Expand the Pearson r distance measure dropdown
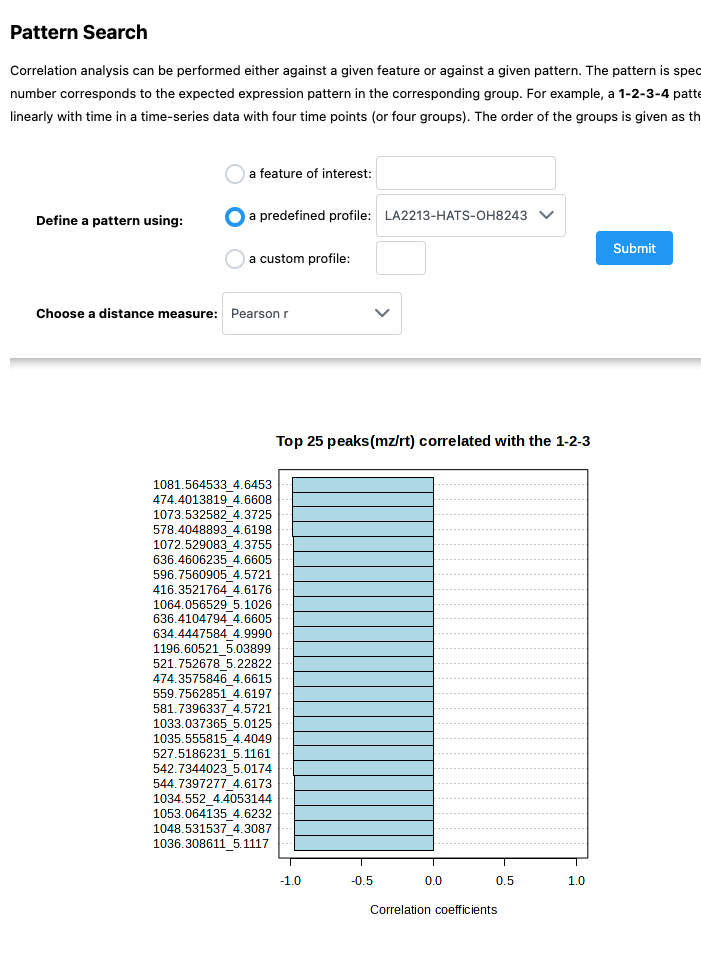This screenshot has height=955, width=701. tap(312, 314)
